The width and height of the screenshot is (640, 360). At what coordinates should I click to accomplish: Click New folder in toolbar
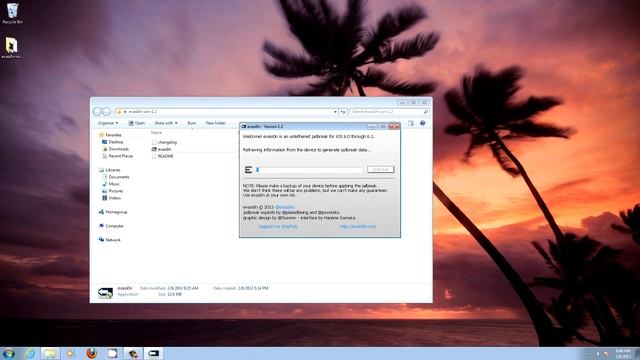click(216, 123)
